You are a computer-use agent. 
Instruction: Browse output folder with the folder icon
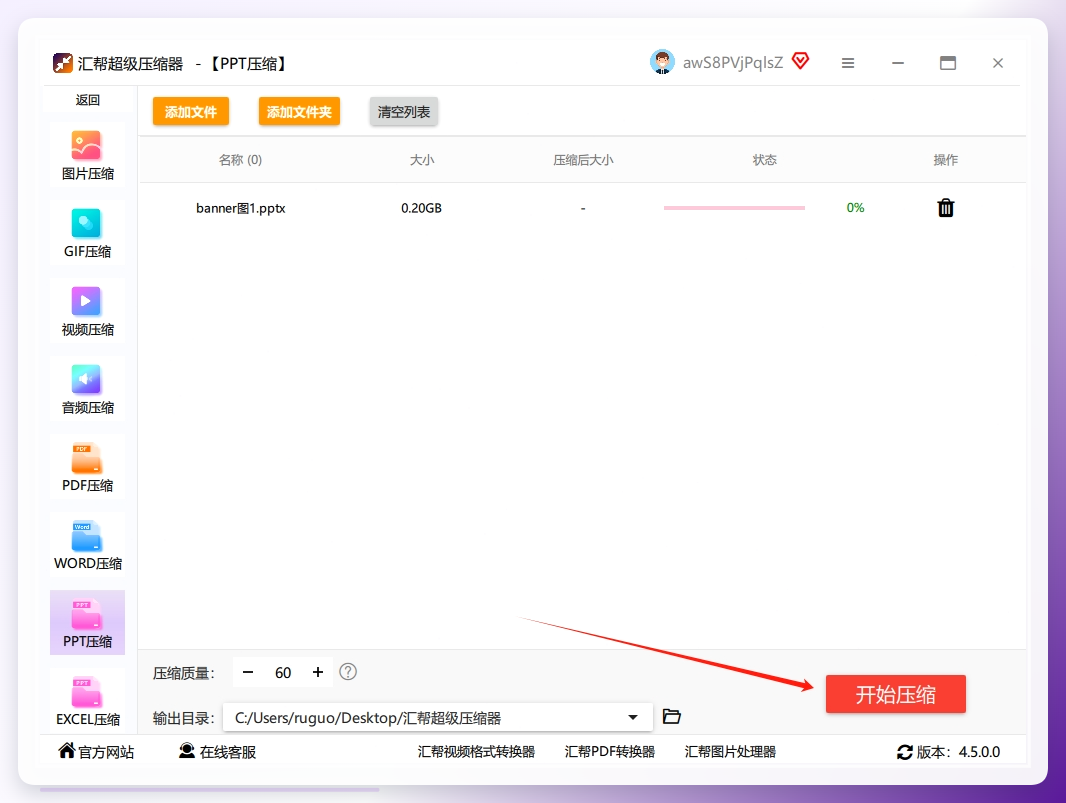pyautogui.click(x=672, y=717)
